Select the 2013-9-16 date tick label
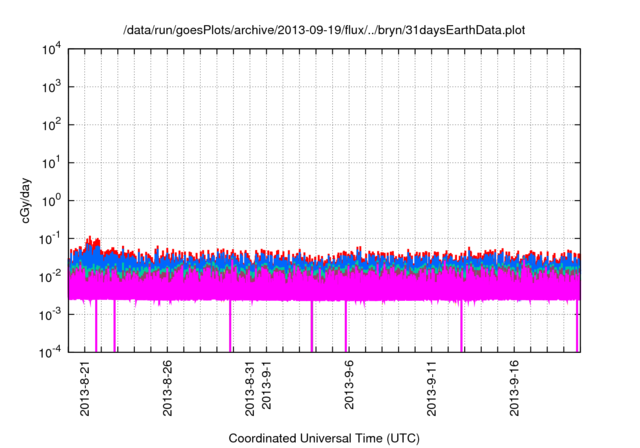 pyautogui.click(x=514, y=388)
